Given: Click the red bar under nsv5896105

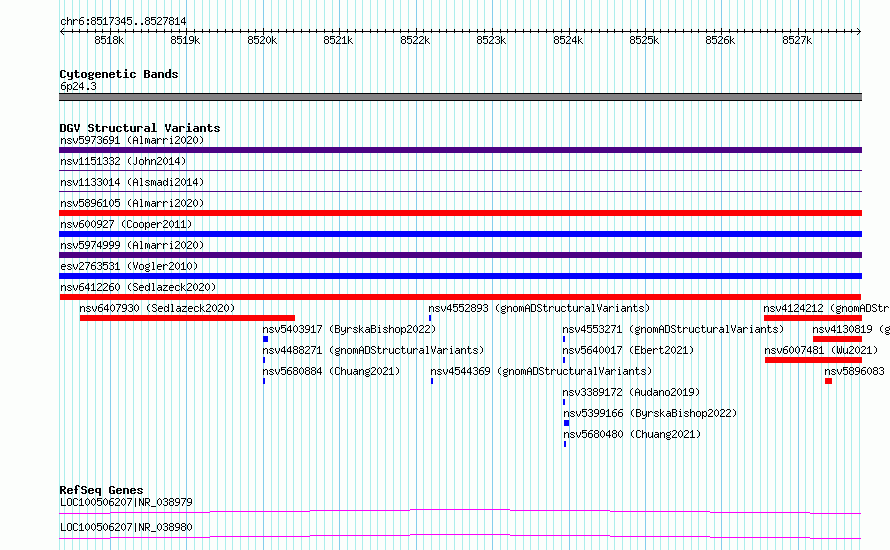Looking at the screenshot, I should pos(460,213).
